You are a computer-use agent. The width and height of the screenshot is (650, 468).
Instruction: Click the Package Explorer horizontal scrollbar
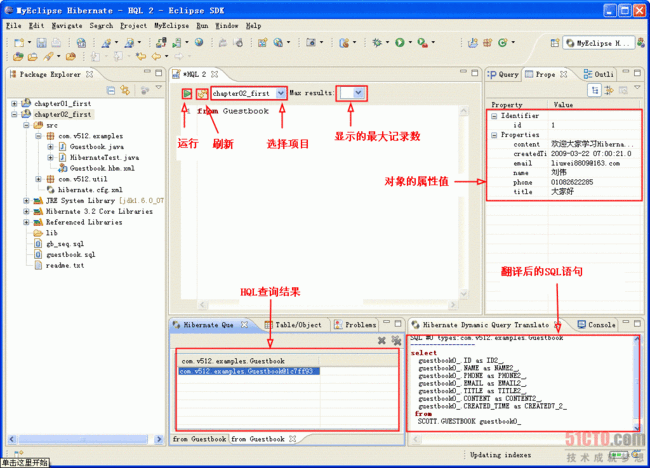tap(85, 439)
